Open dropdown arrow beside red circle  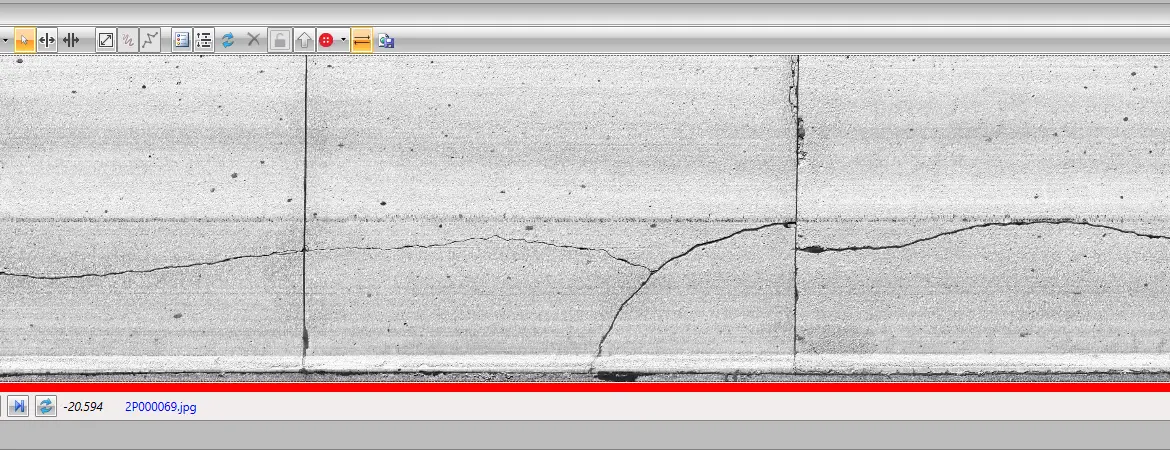click(x=343, y=40)
